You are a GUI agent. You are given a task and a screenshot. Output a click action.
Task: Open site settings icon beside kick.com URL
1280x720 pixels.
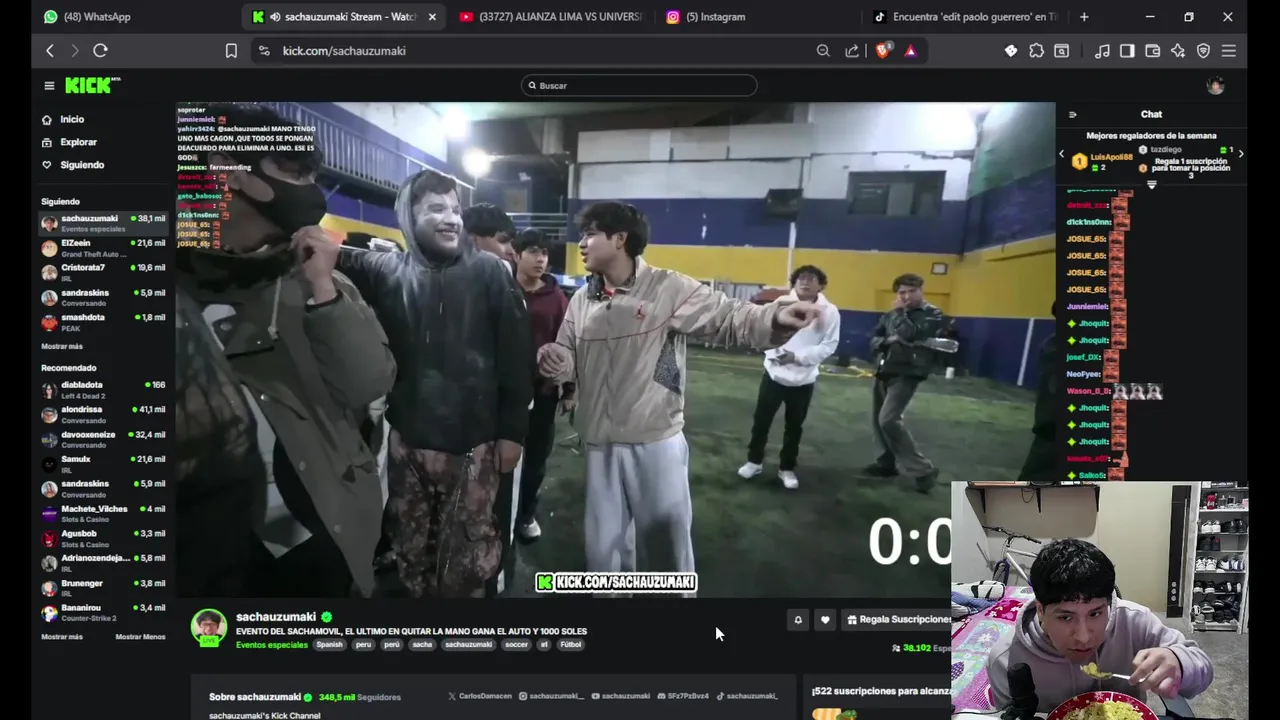(x=264, y=51)
